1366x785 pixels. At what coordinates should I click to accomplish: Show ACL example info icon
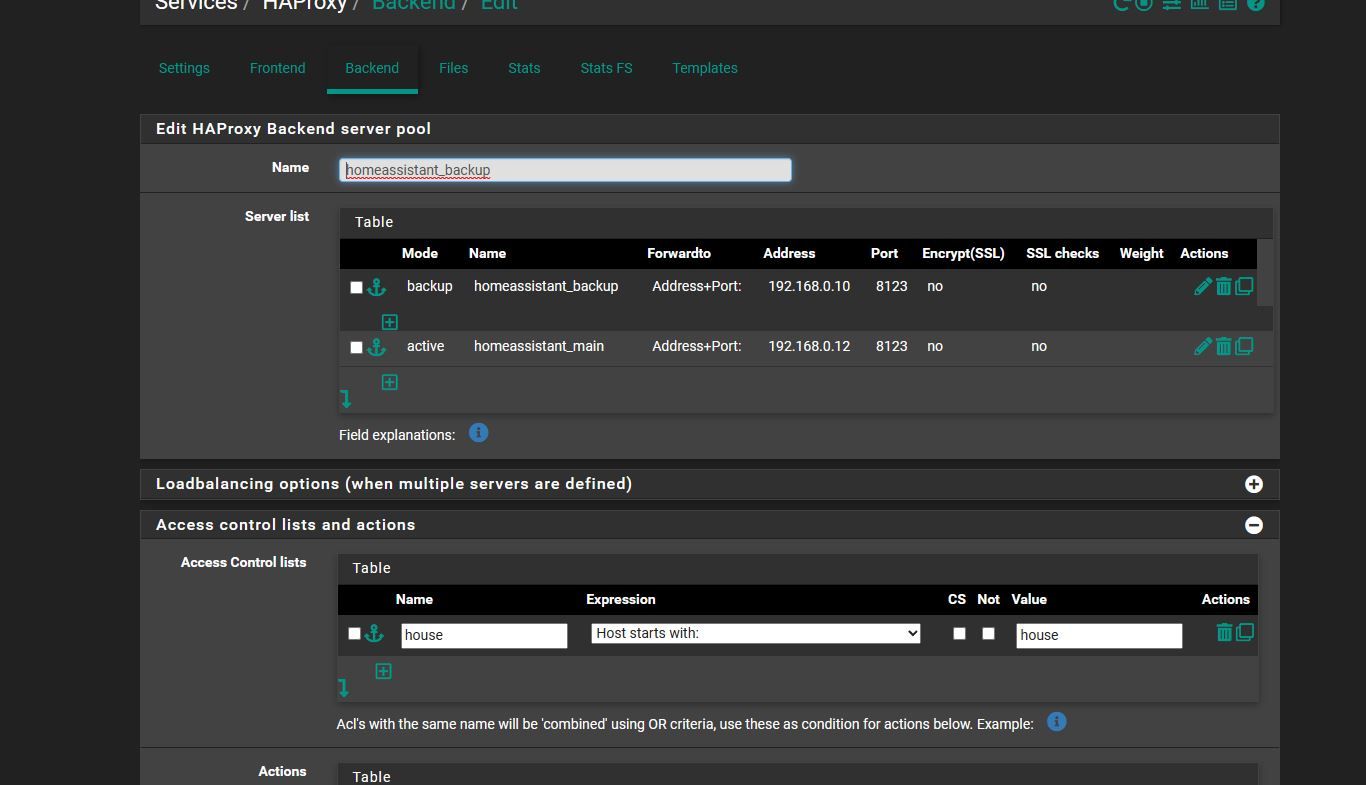point(1057,721)
